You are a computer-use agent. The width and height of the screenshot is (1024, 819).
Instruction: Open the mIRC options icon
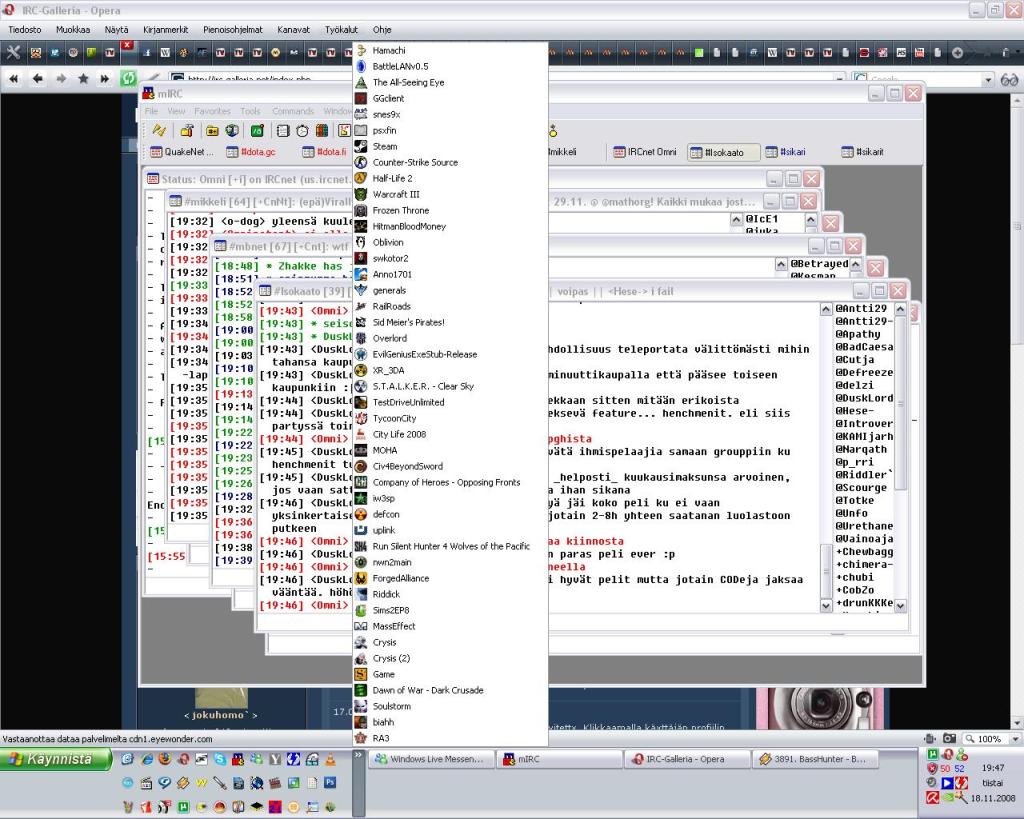[186, 130]
